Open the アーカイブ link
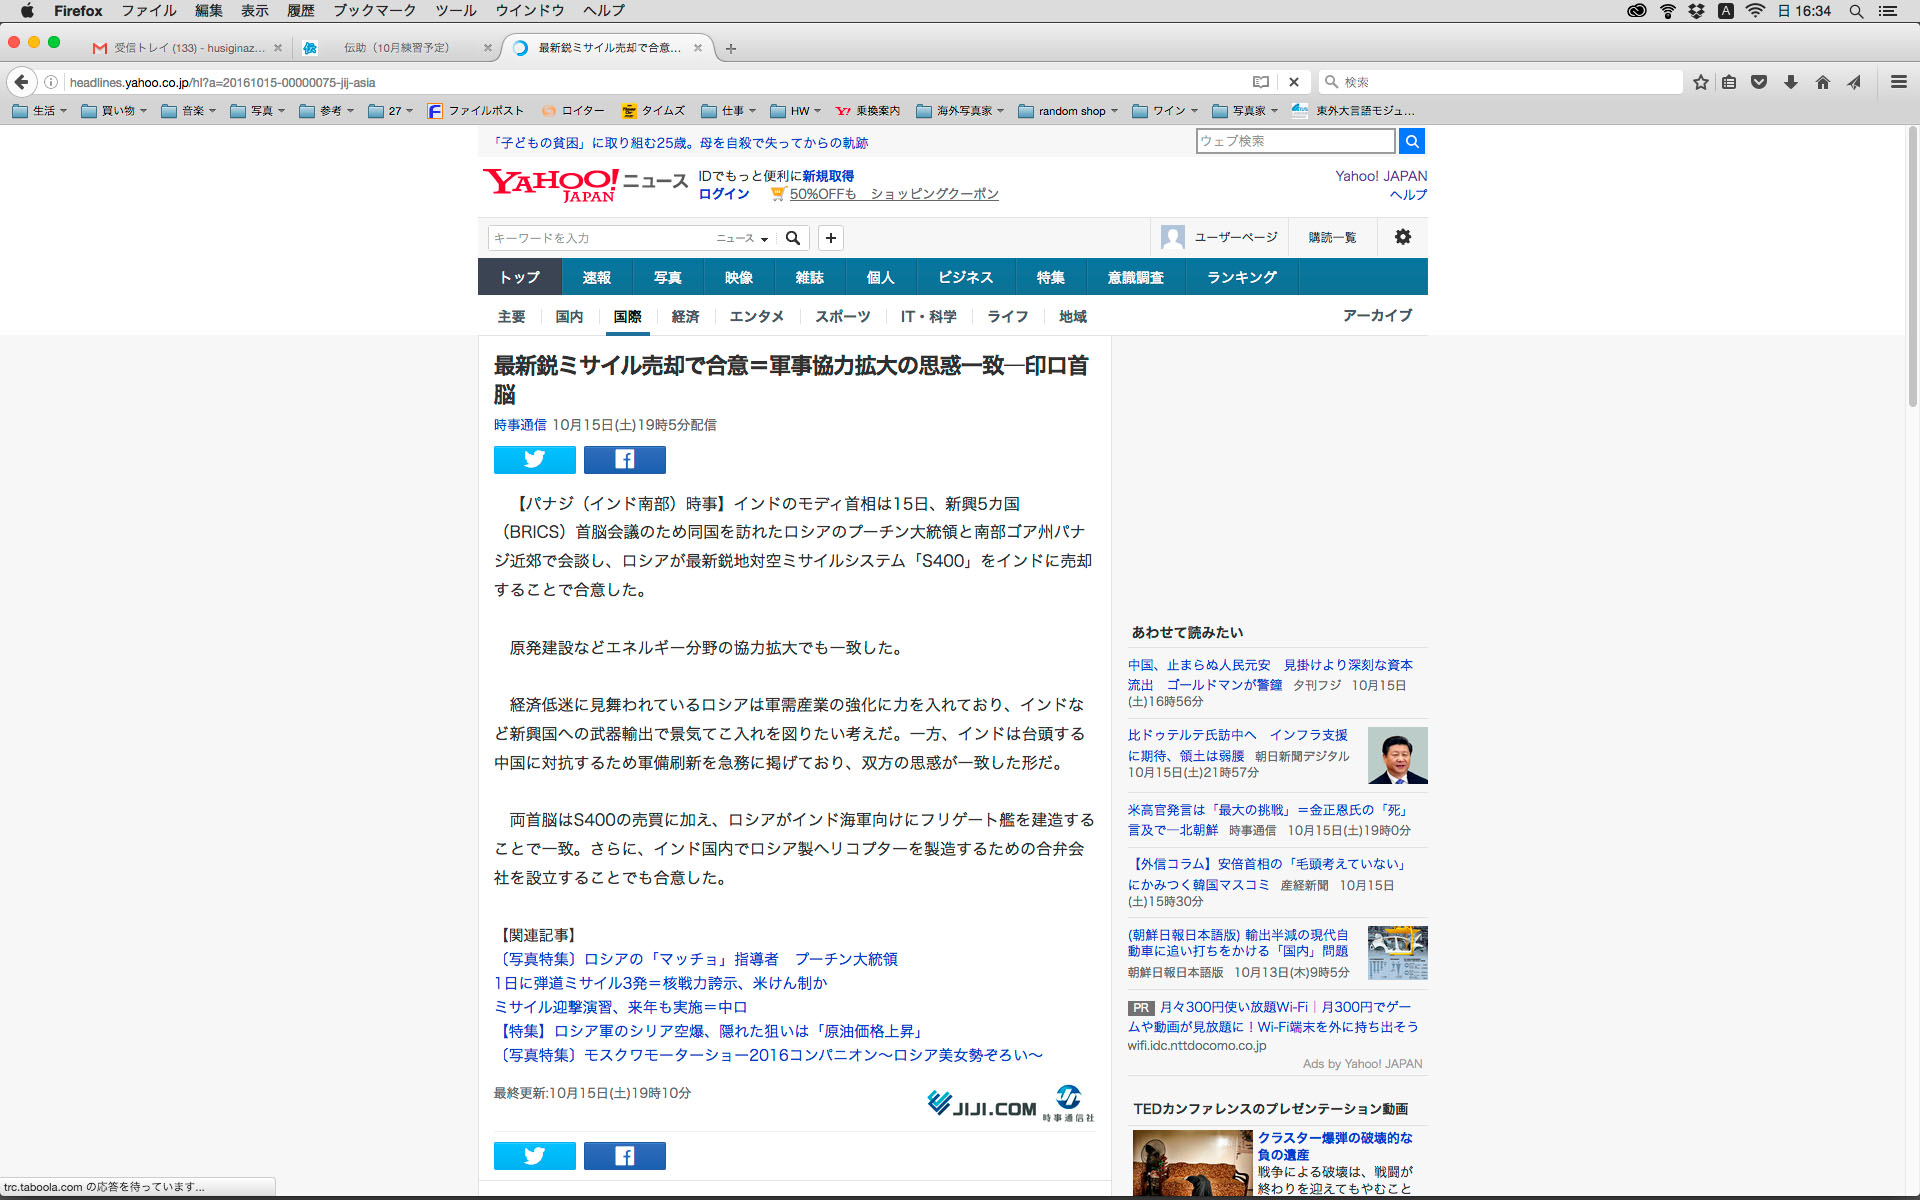 tap(1377, 315)
